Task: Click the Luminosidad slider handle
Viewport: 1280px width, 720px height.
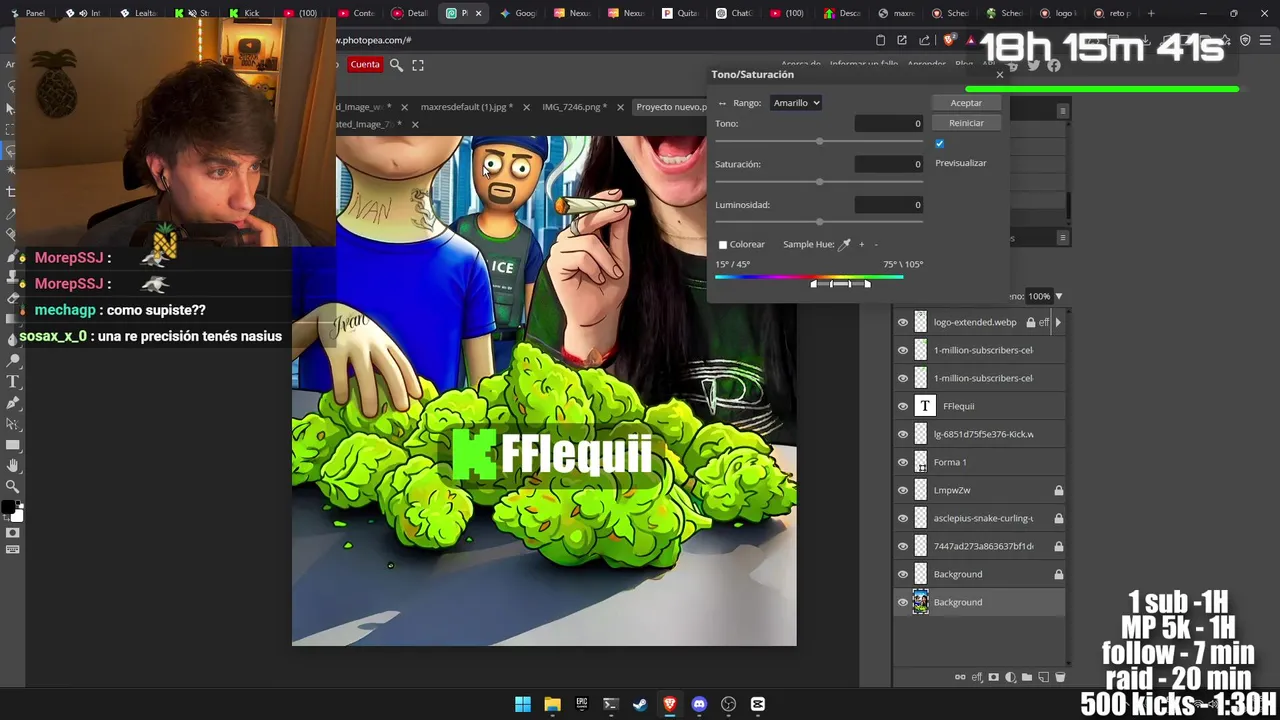Action: pyautogui.click(x=820, y=221)
